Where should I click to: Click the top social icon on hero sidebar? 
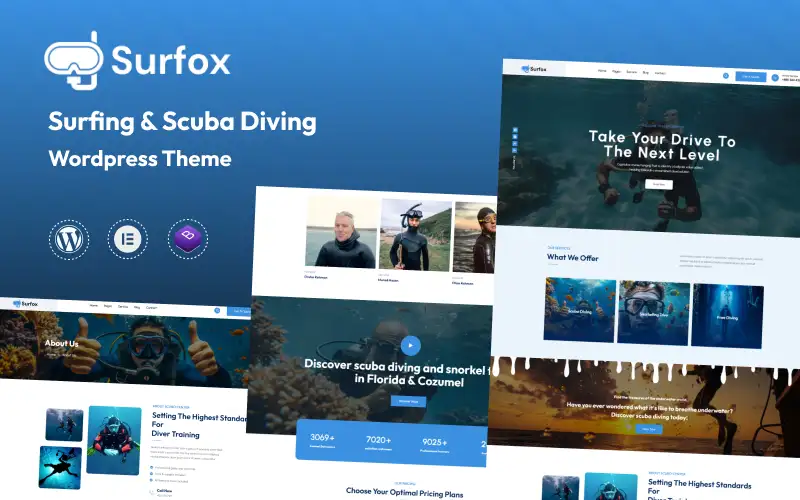click(515, 130)
